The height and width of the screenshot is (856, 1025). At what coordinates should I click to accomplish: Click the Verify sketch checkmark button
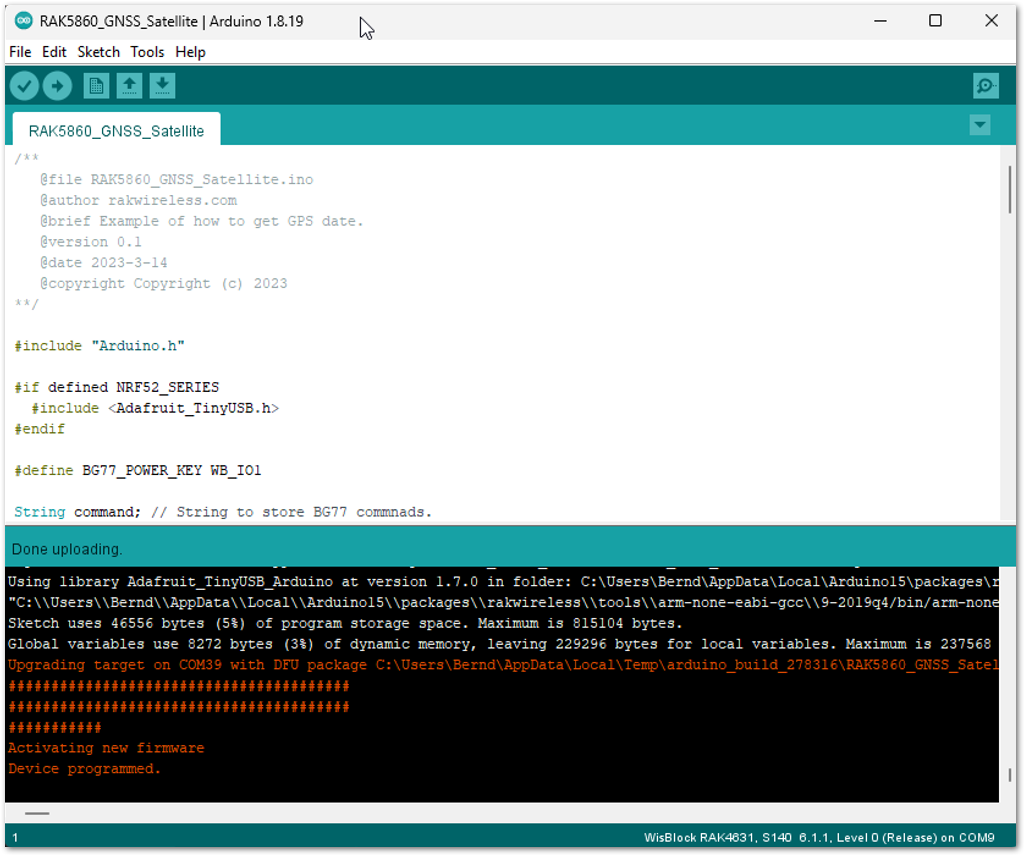(24, 86)
